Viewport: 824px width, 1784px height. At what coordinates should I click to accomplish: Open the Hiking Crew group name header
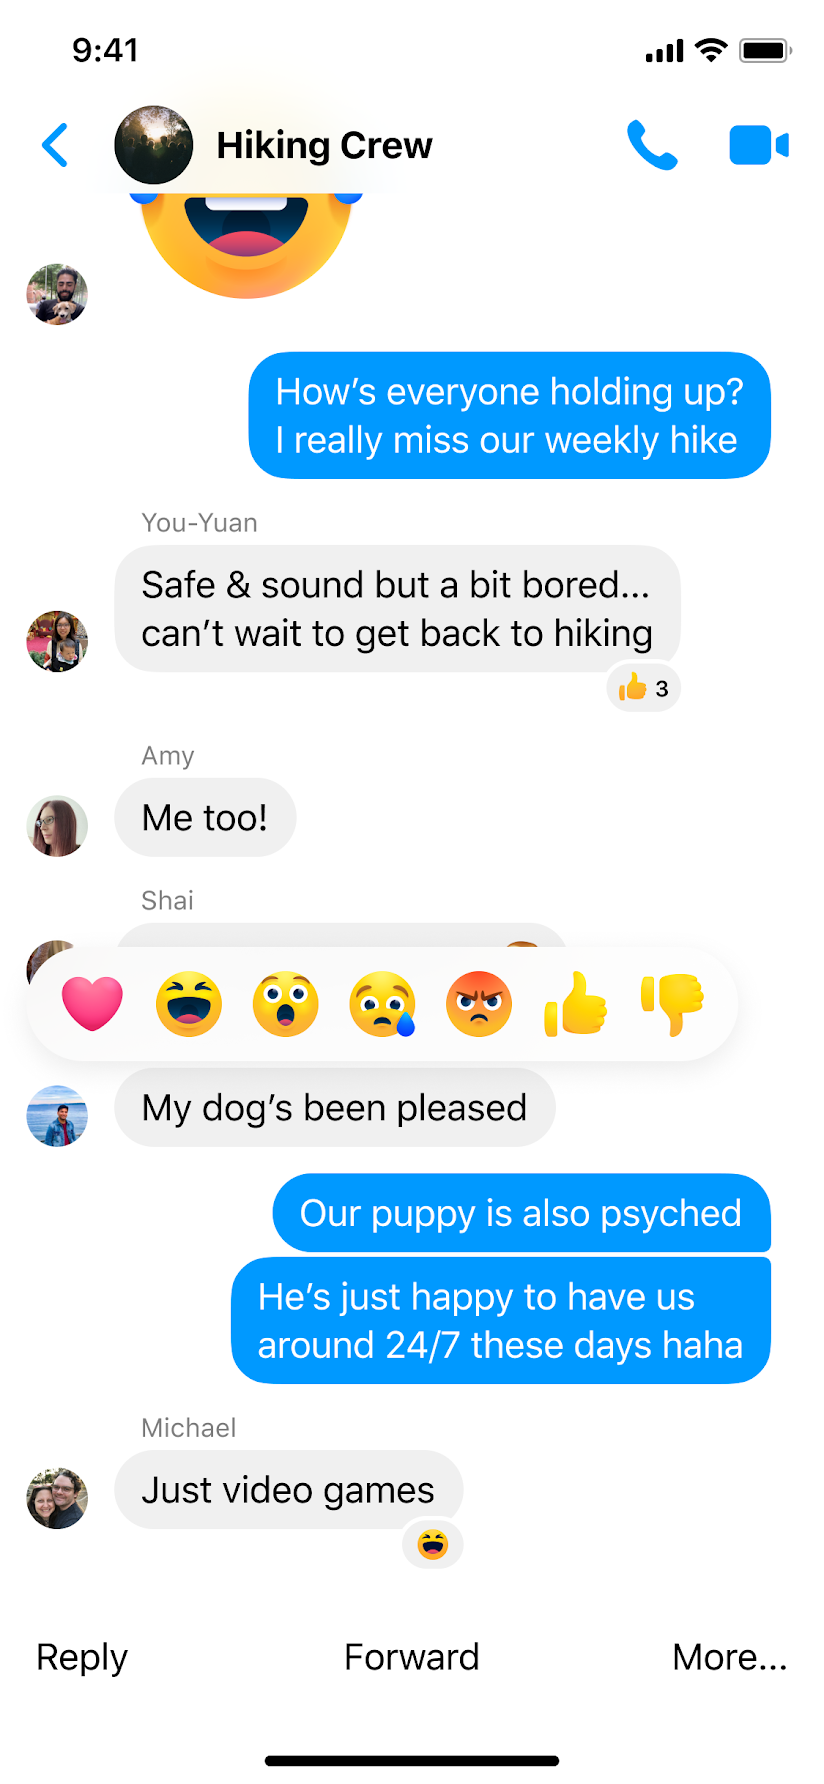pyautogui.click(x=324, y=146)
